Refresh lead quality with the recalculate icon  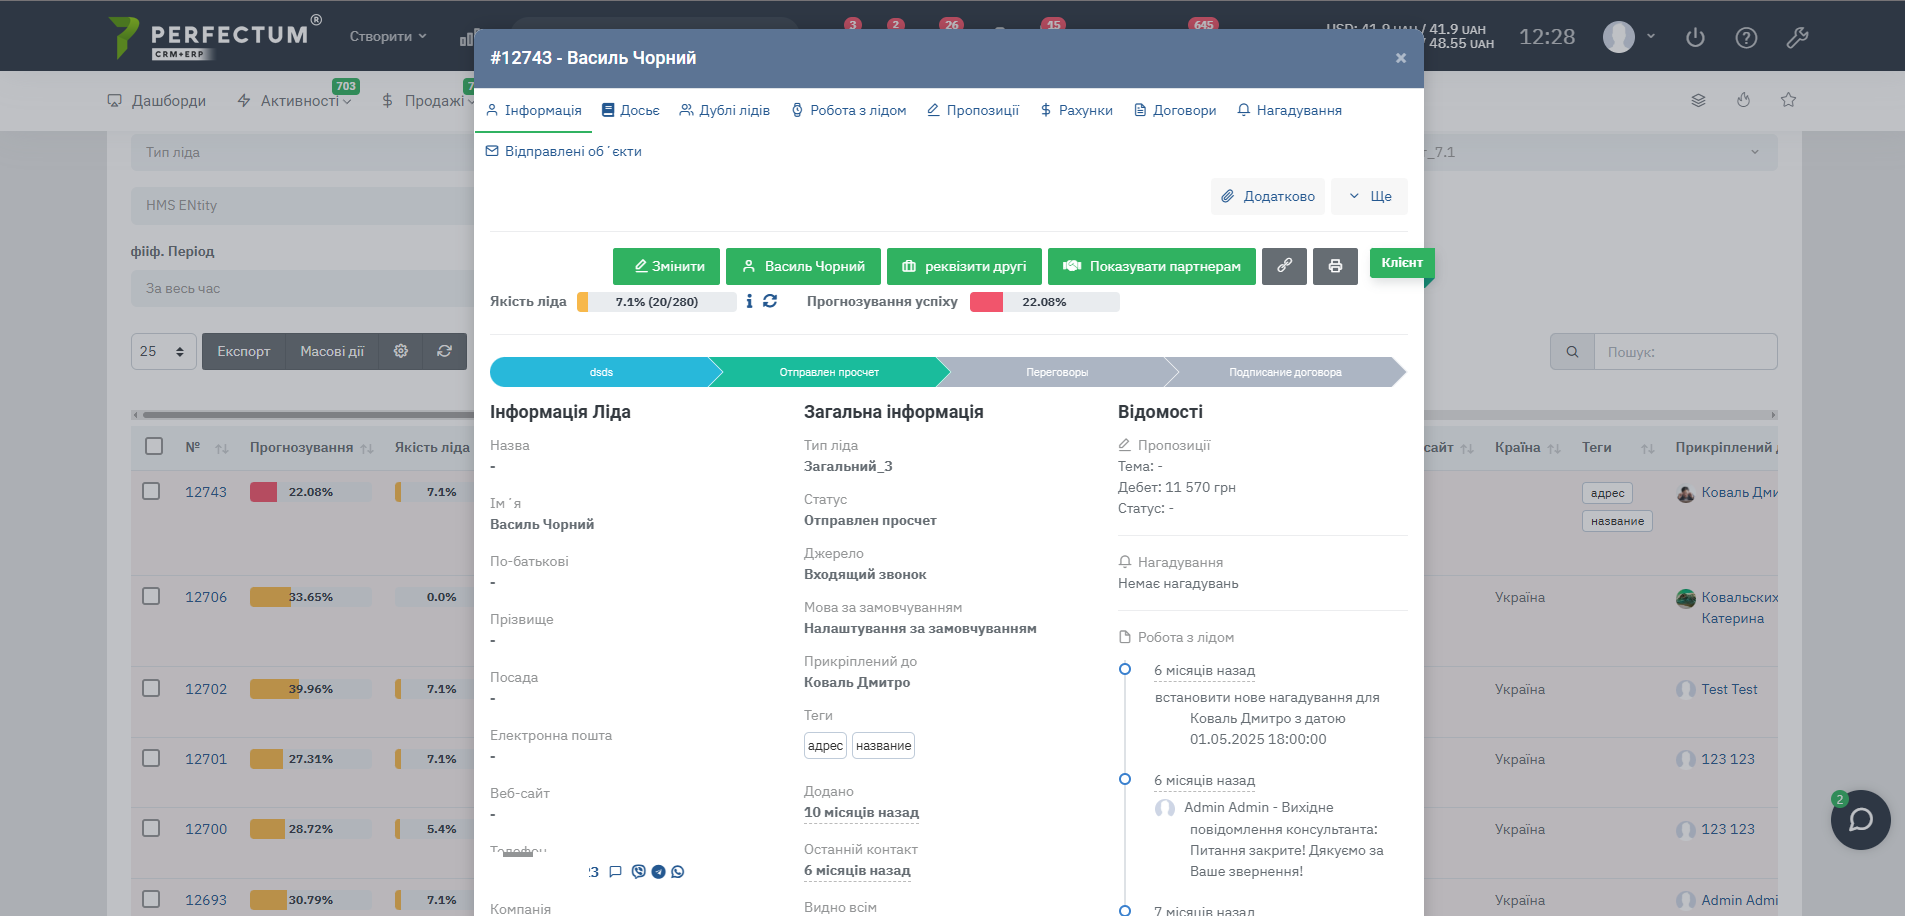pyautogui.click(x=770, y=301)
